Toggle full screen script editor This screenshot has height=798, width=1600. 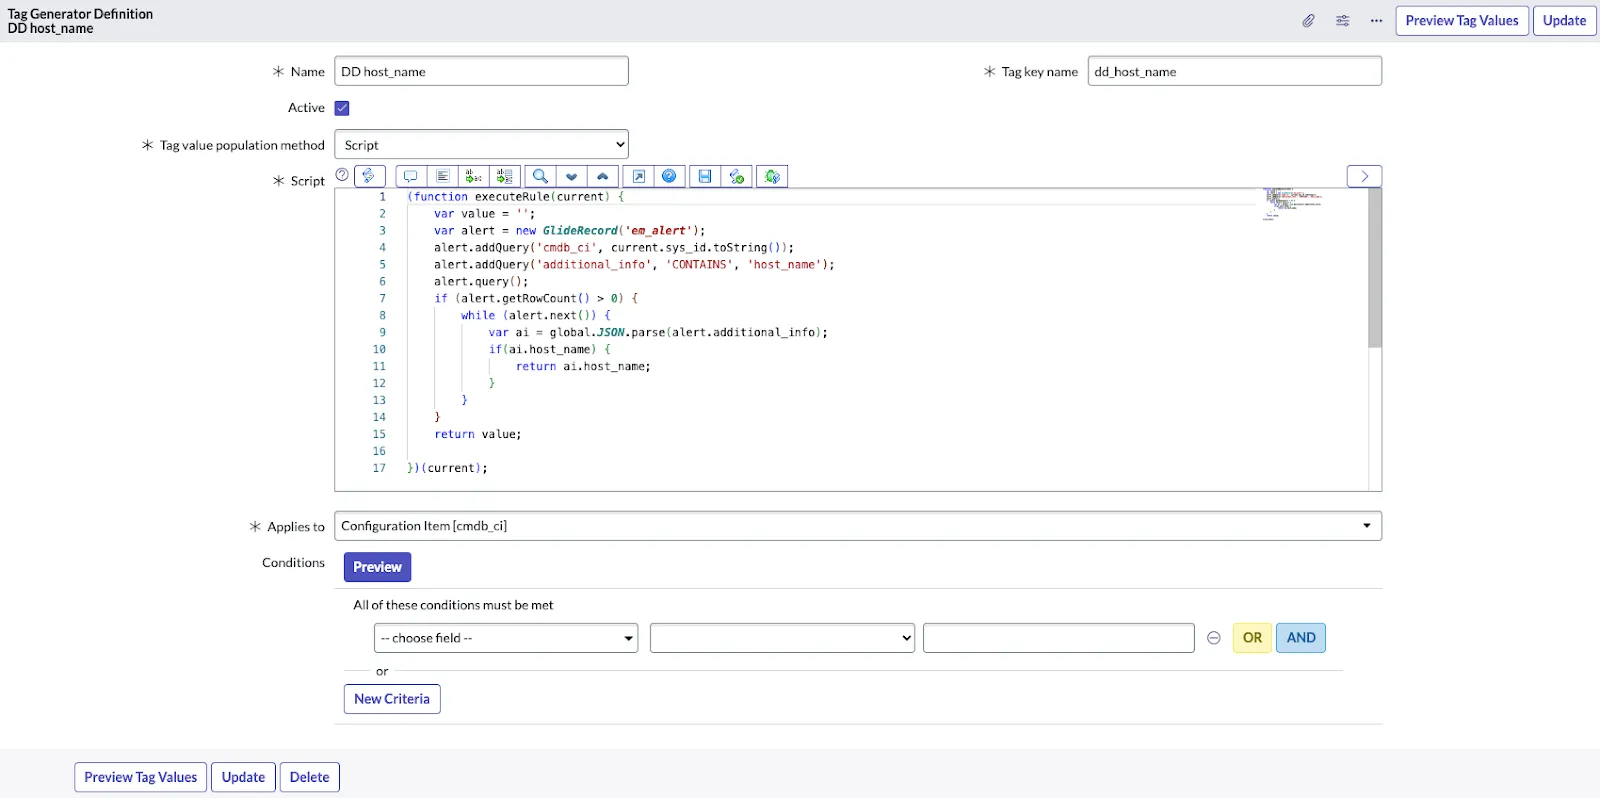(638, 176)
